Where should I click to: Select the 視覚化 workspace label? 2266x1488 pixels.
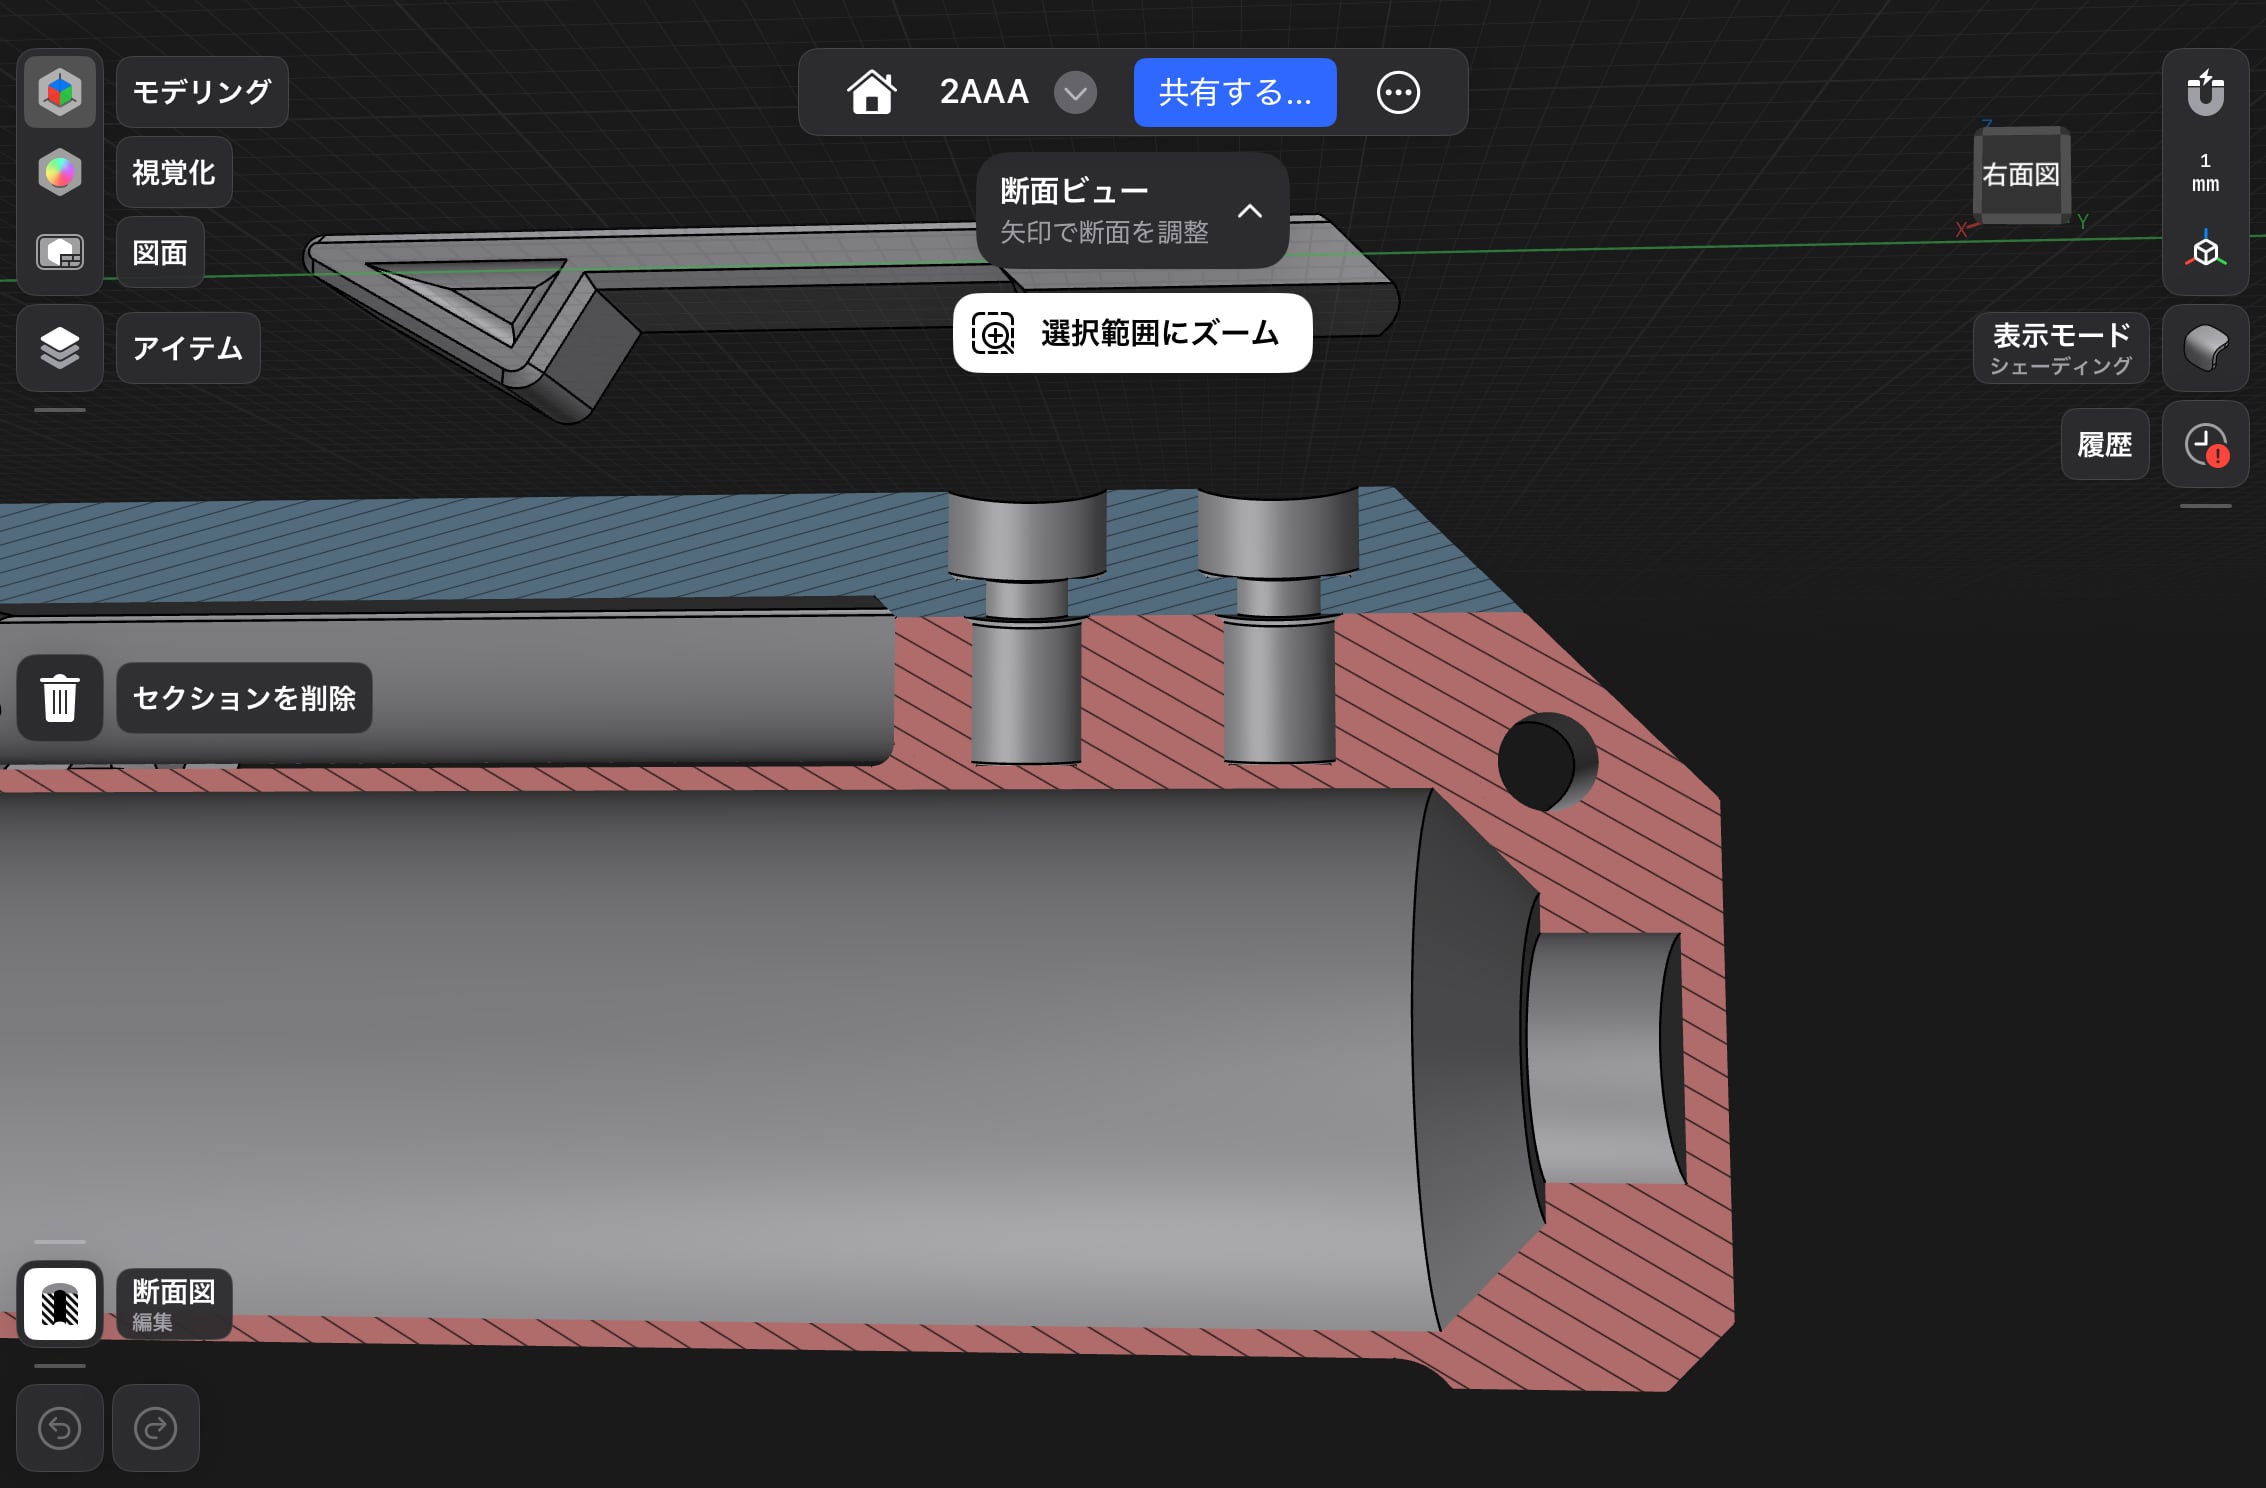(x=174, y=172)
